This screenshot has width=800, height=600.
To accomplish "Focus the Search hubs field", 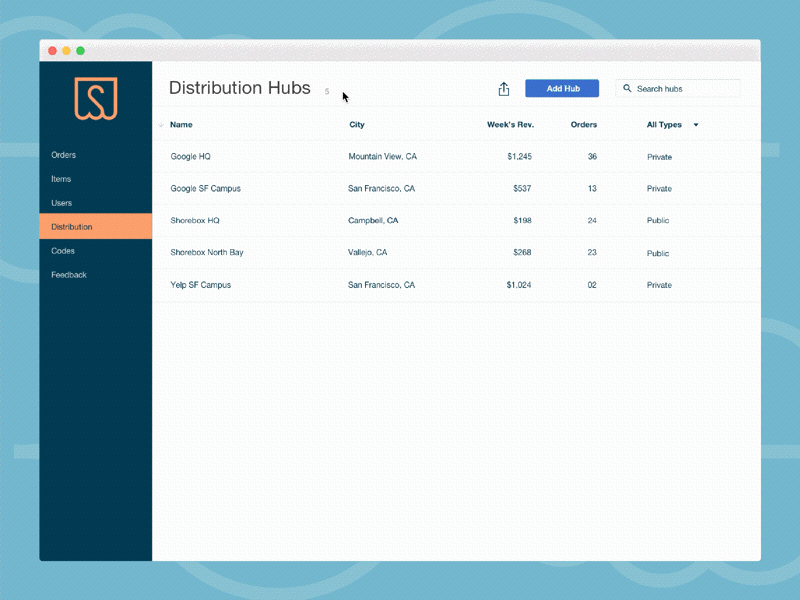I will (678, 88).
